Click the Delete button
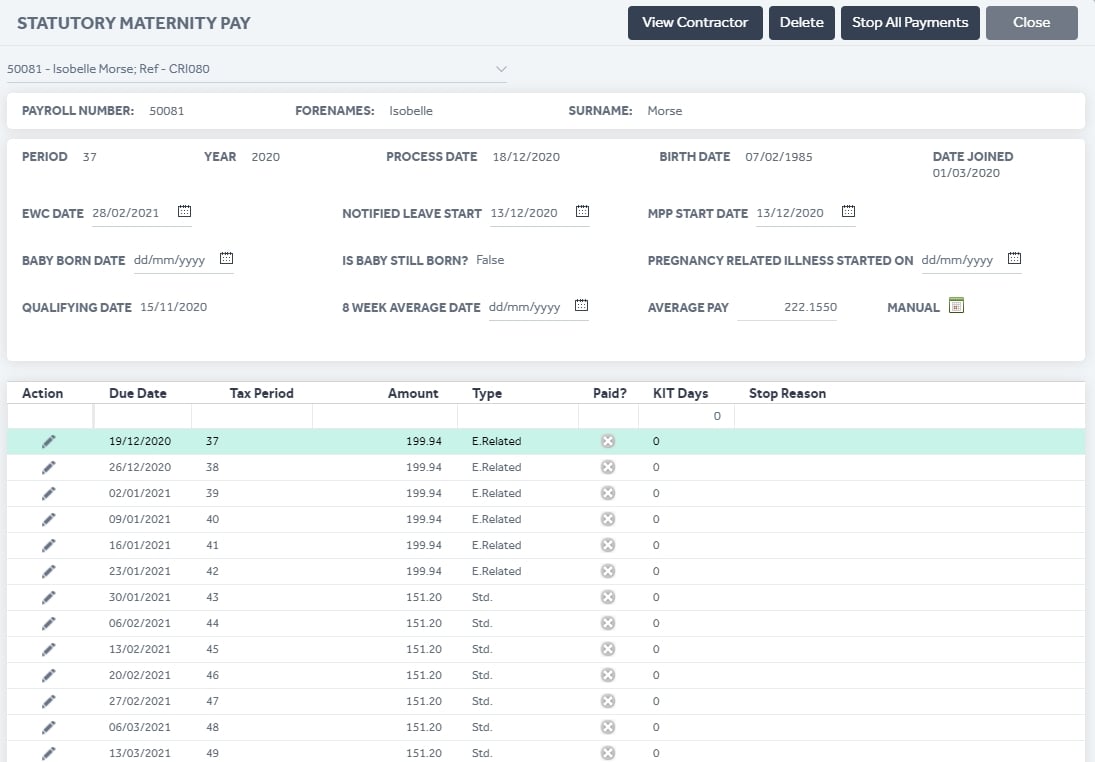 click(x=802, y=23)
